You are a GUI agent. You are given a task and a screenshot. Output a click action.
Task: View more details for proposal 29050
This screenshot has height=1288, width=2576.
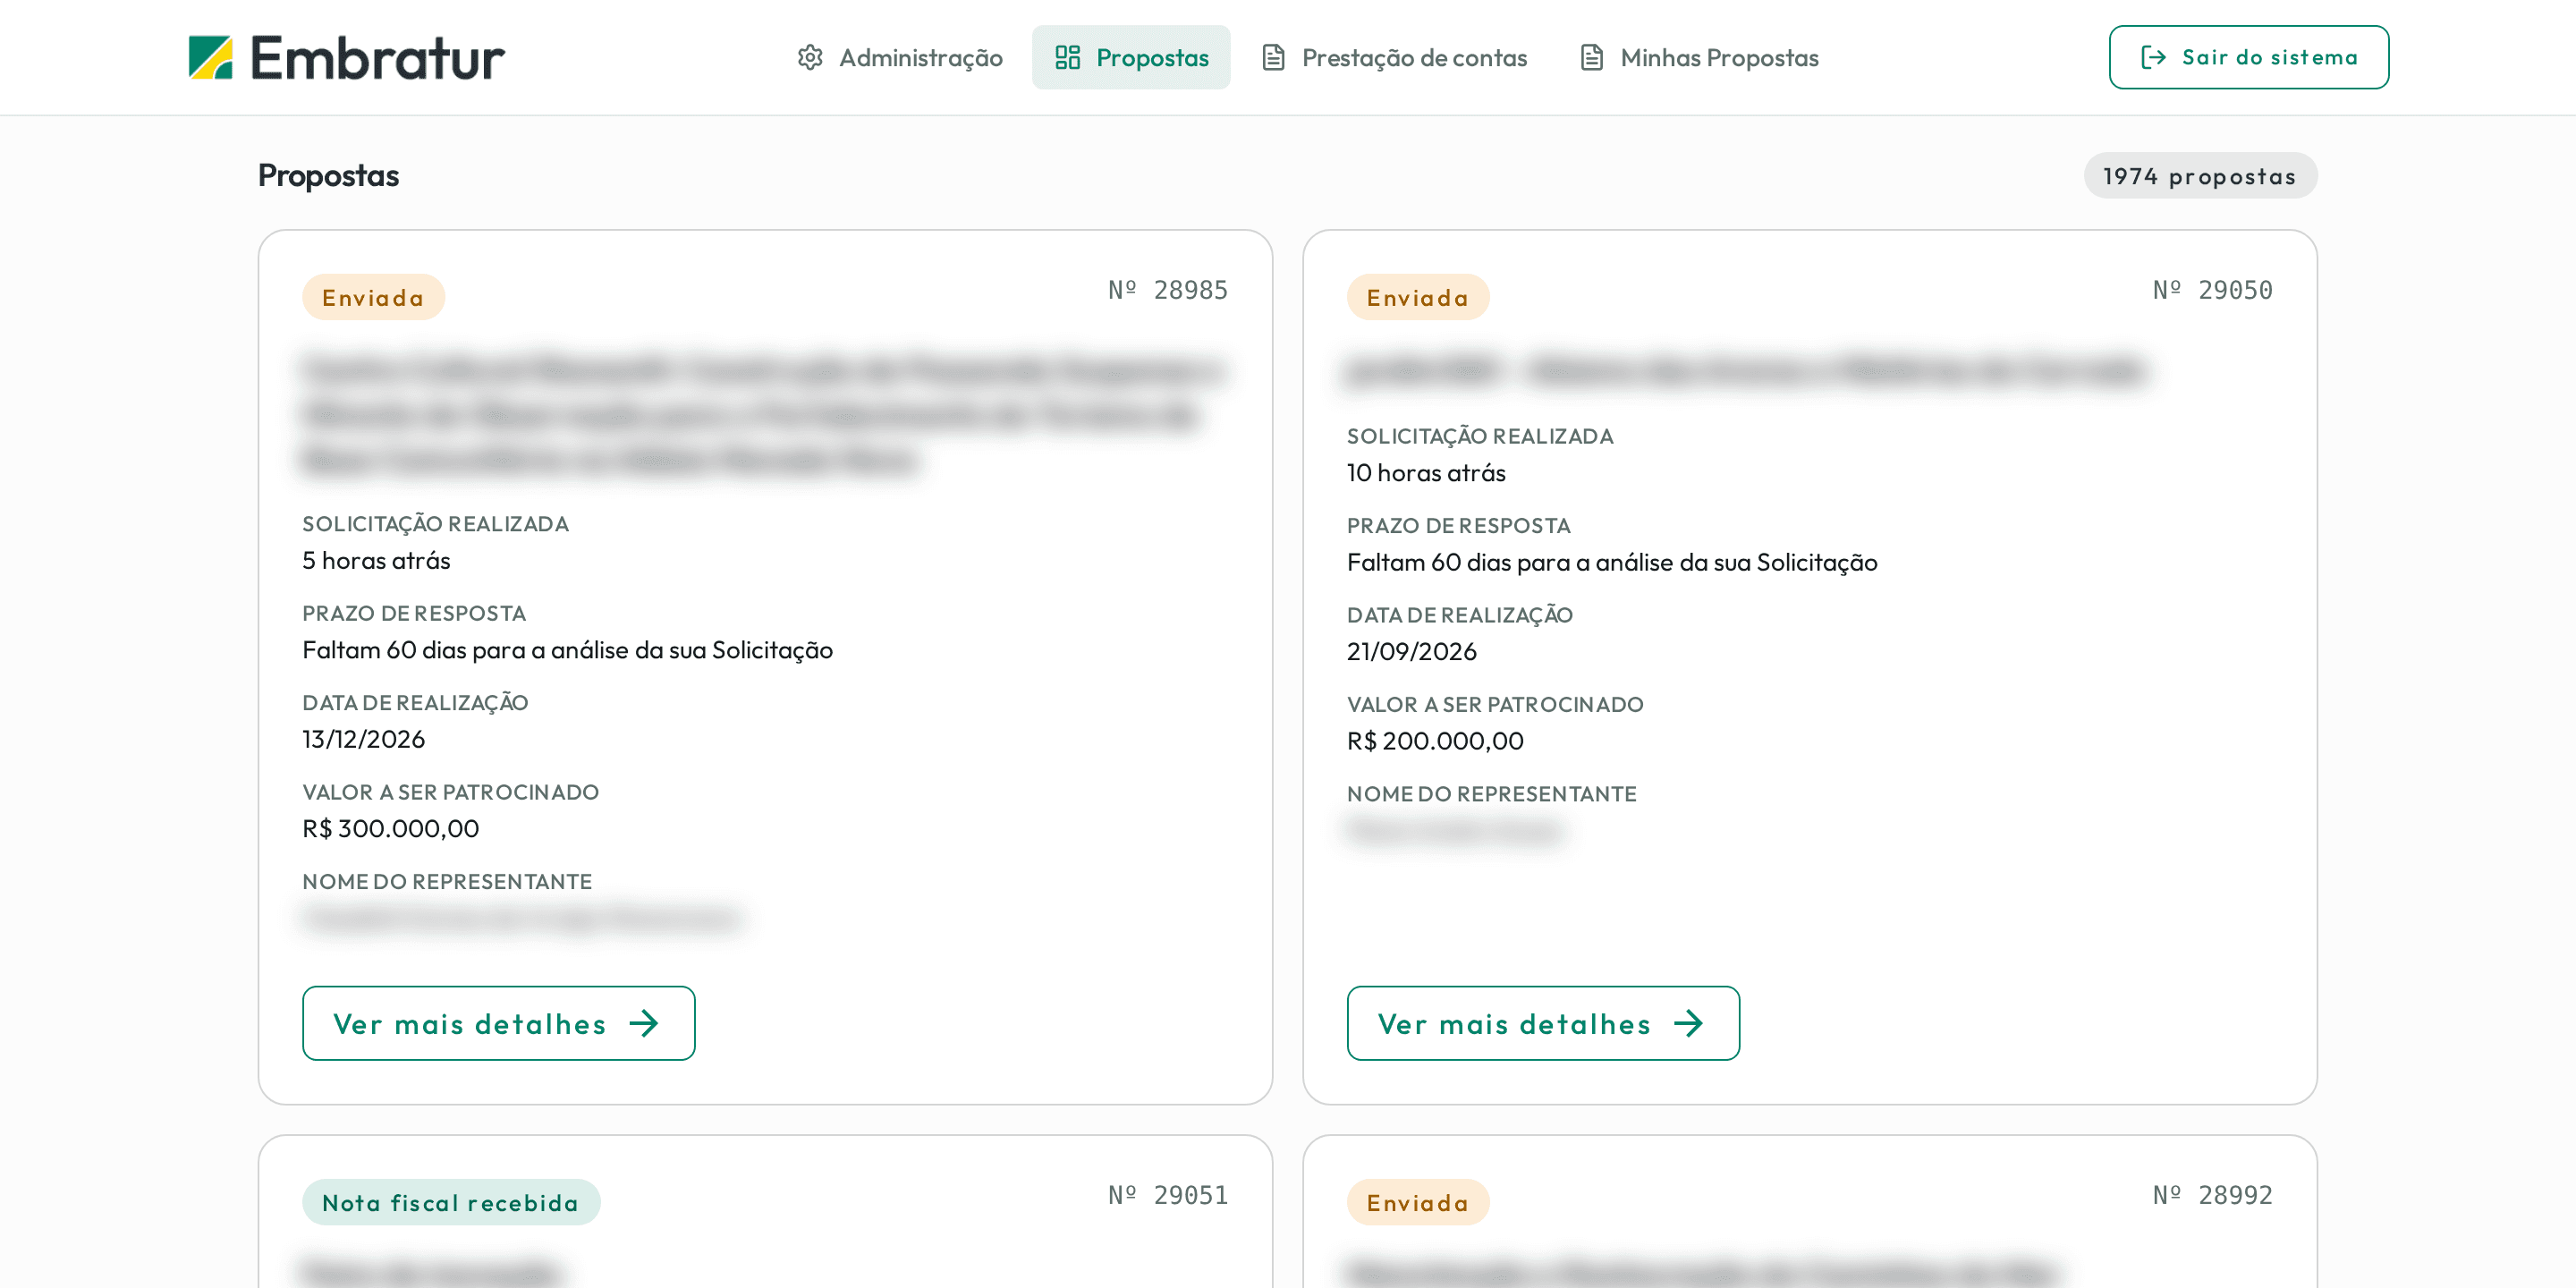[x=1543, y=1023]
